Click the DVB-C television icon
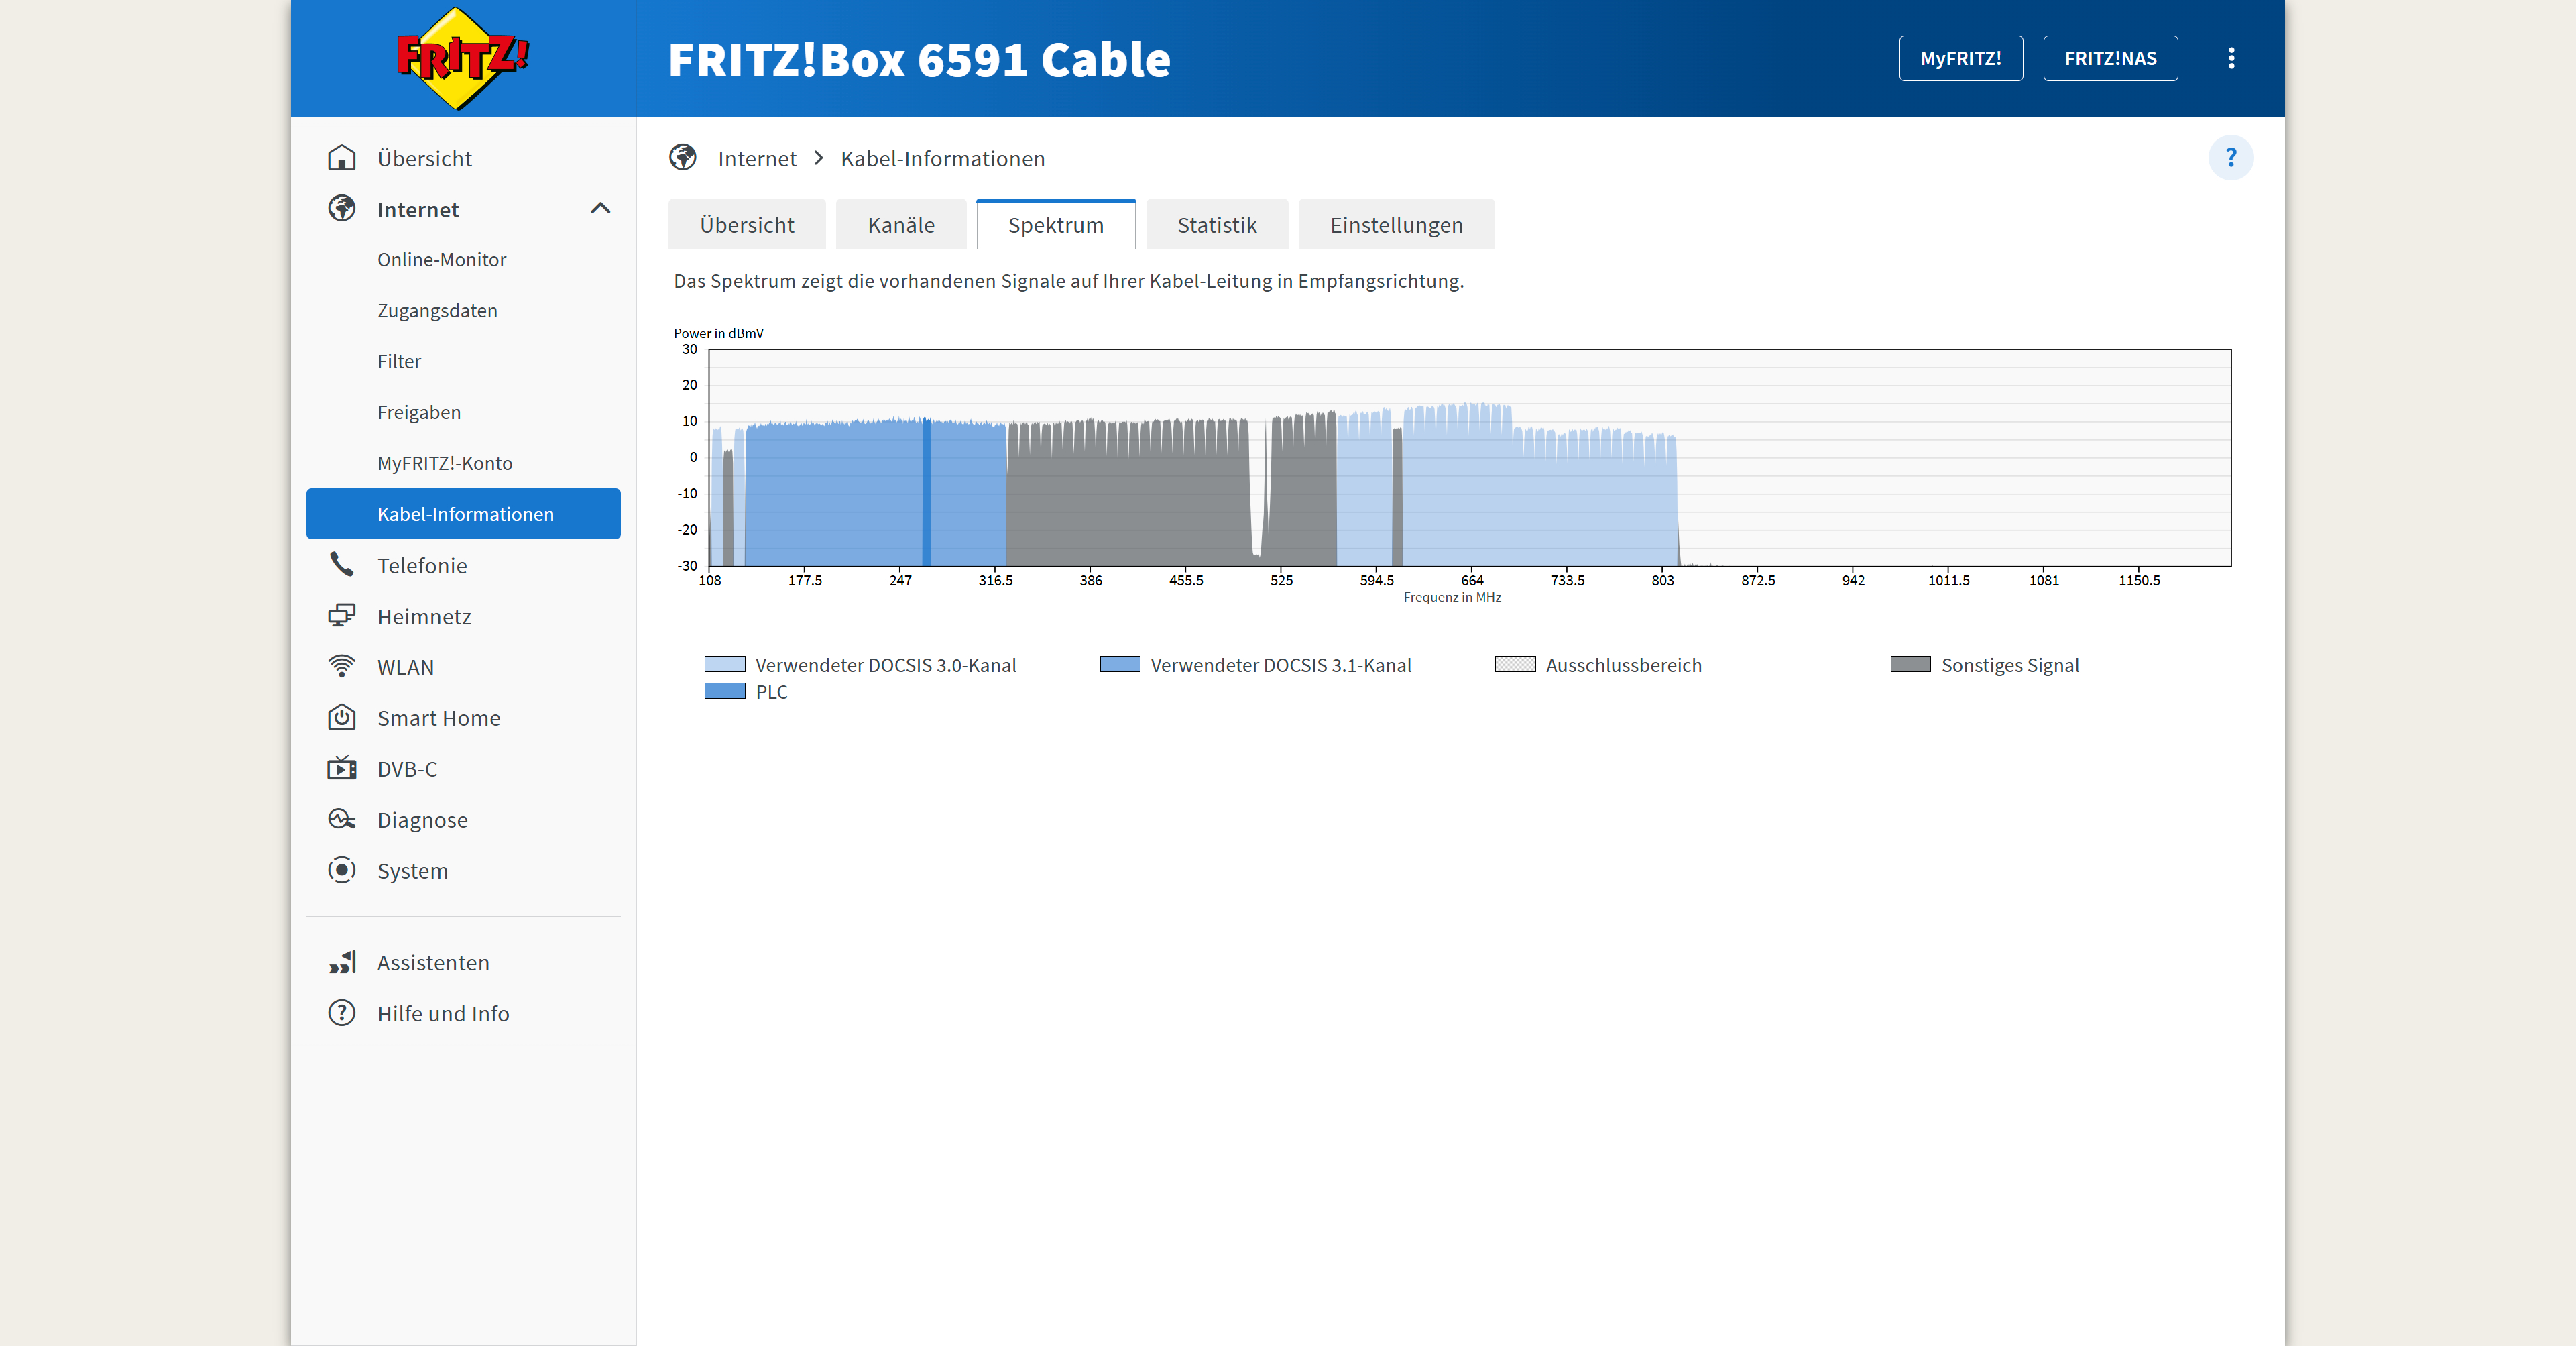This screenshot has width=2576, height=1346. (341, 768)
